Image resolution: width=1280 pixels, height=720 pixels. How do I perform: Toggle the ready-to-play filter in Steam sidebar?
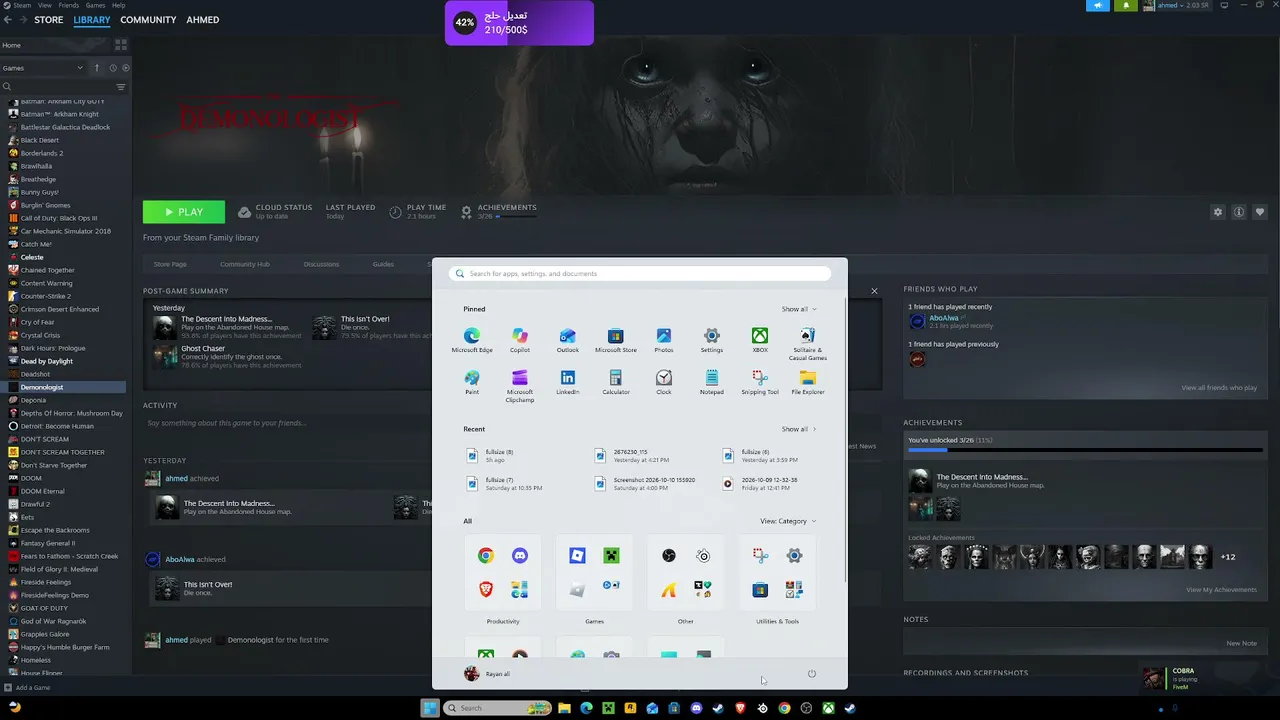[x=125, y=68]
